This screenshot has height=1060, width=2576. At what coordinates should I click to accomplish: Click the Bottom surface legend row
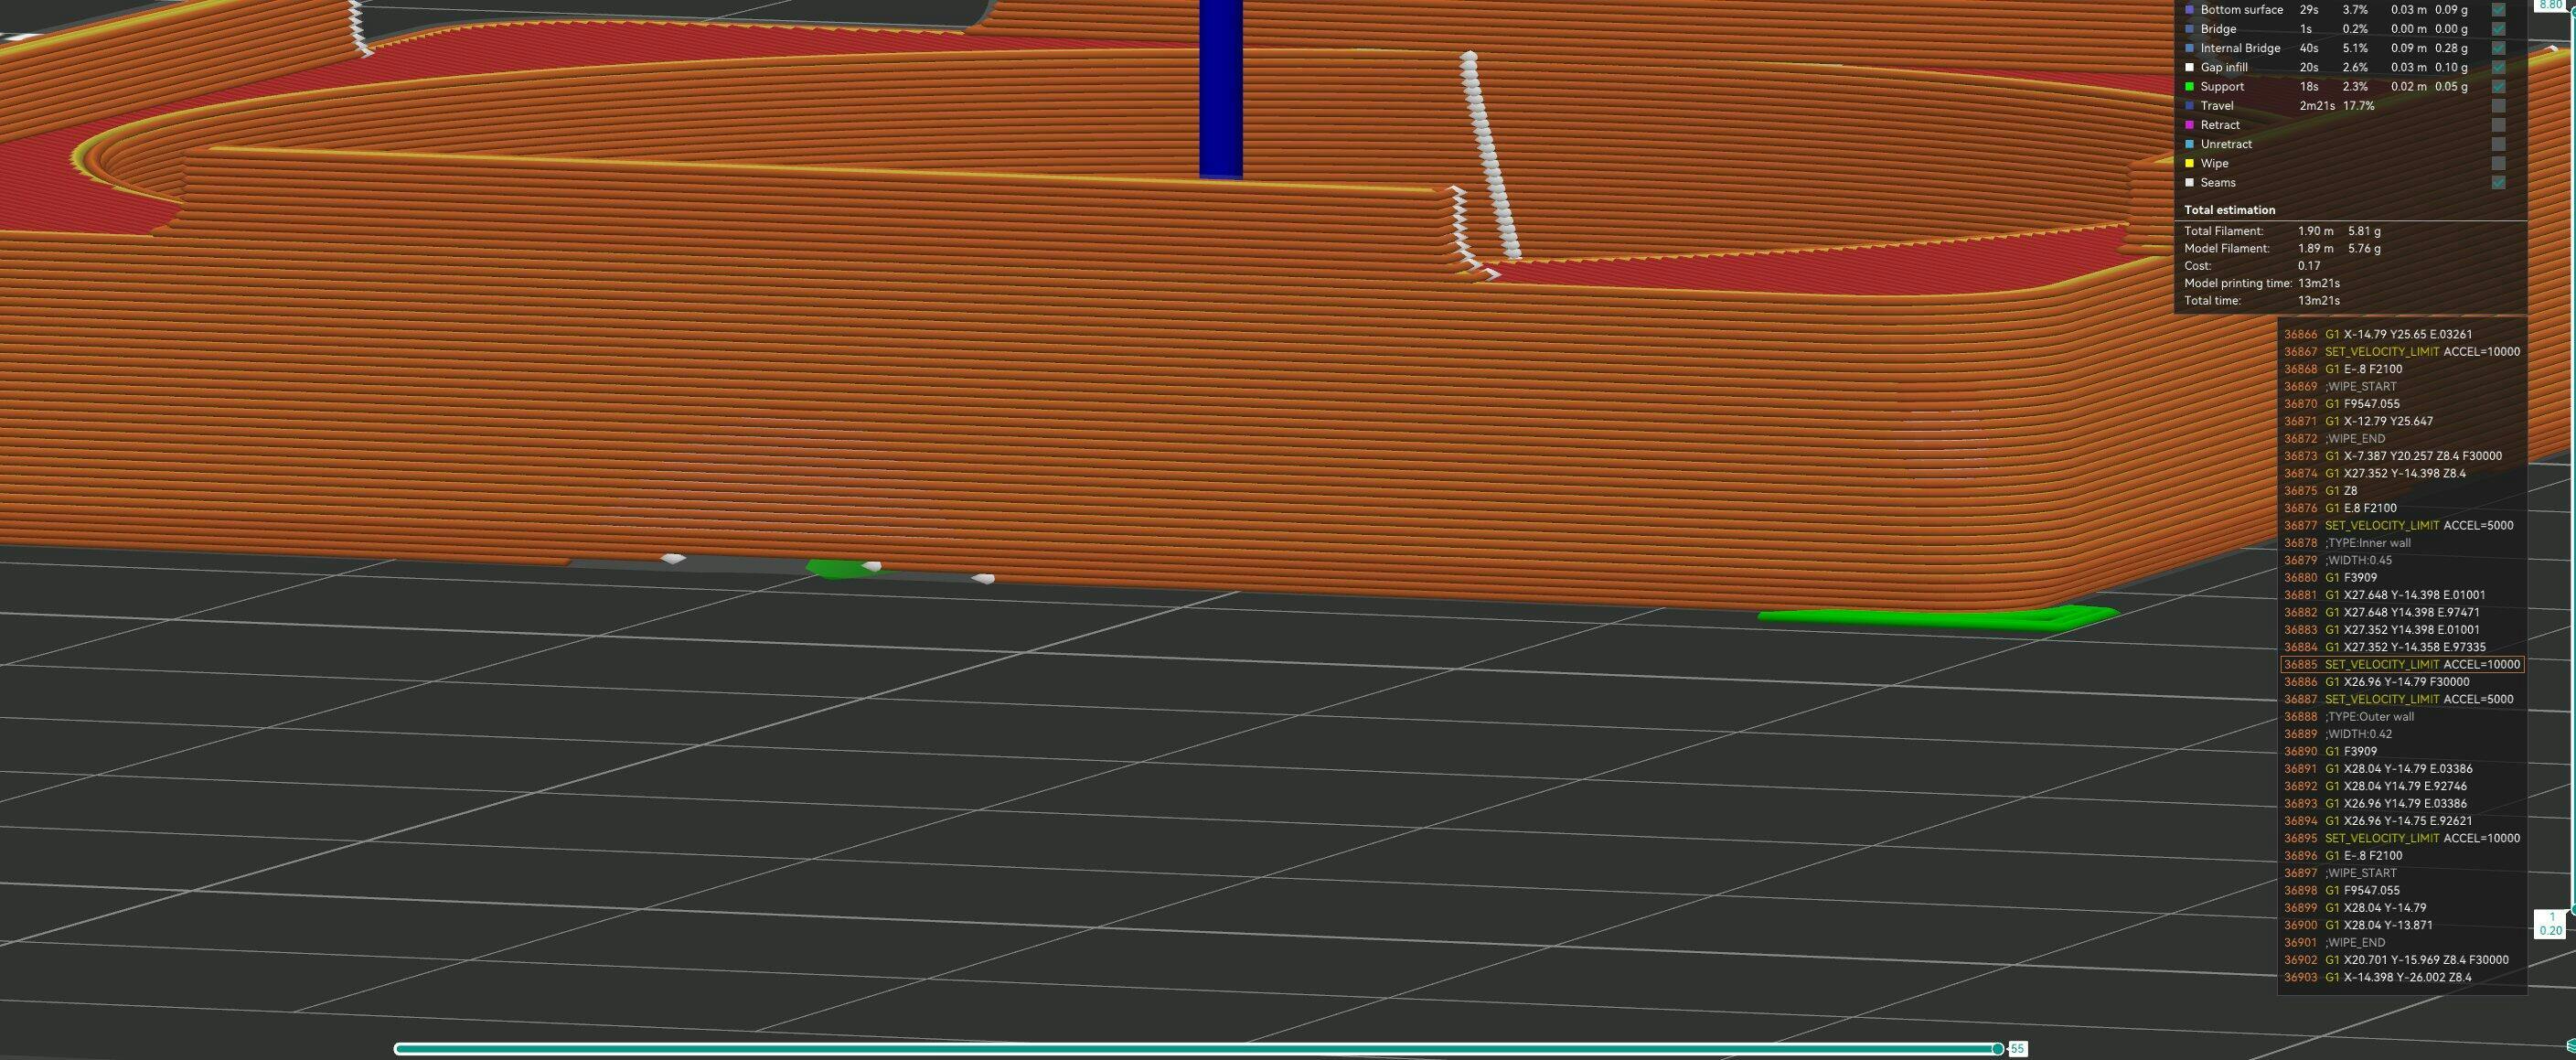coord(2241,10)
